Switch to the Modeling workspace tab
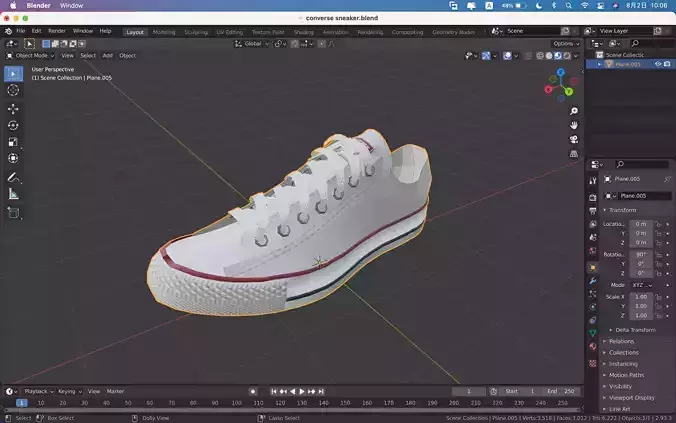The image size is (676, 423). pos(164,32)
